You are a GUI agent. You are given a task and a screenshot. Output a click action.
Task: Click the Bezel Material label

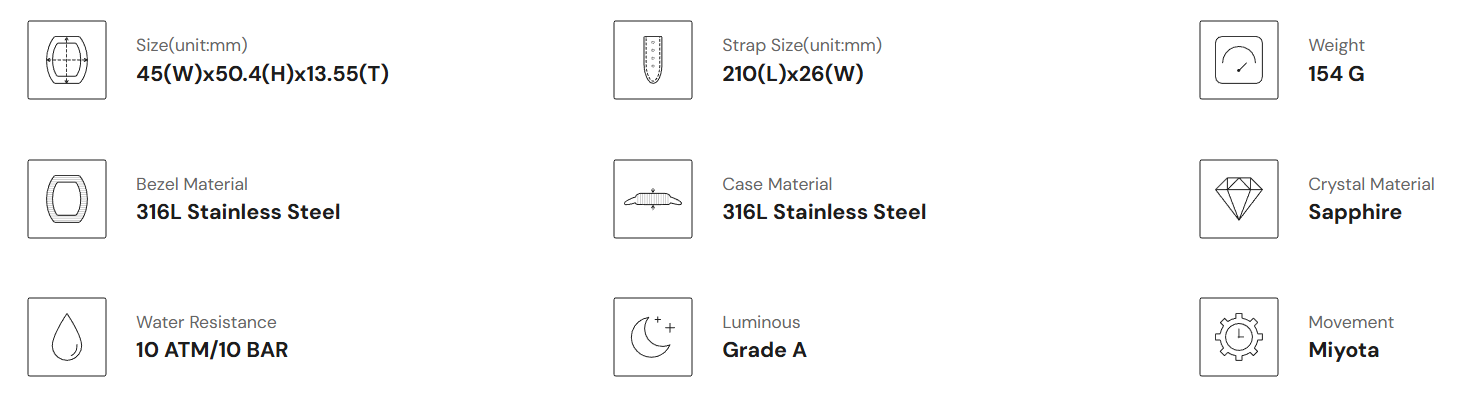point(192,184)
